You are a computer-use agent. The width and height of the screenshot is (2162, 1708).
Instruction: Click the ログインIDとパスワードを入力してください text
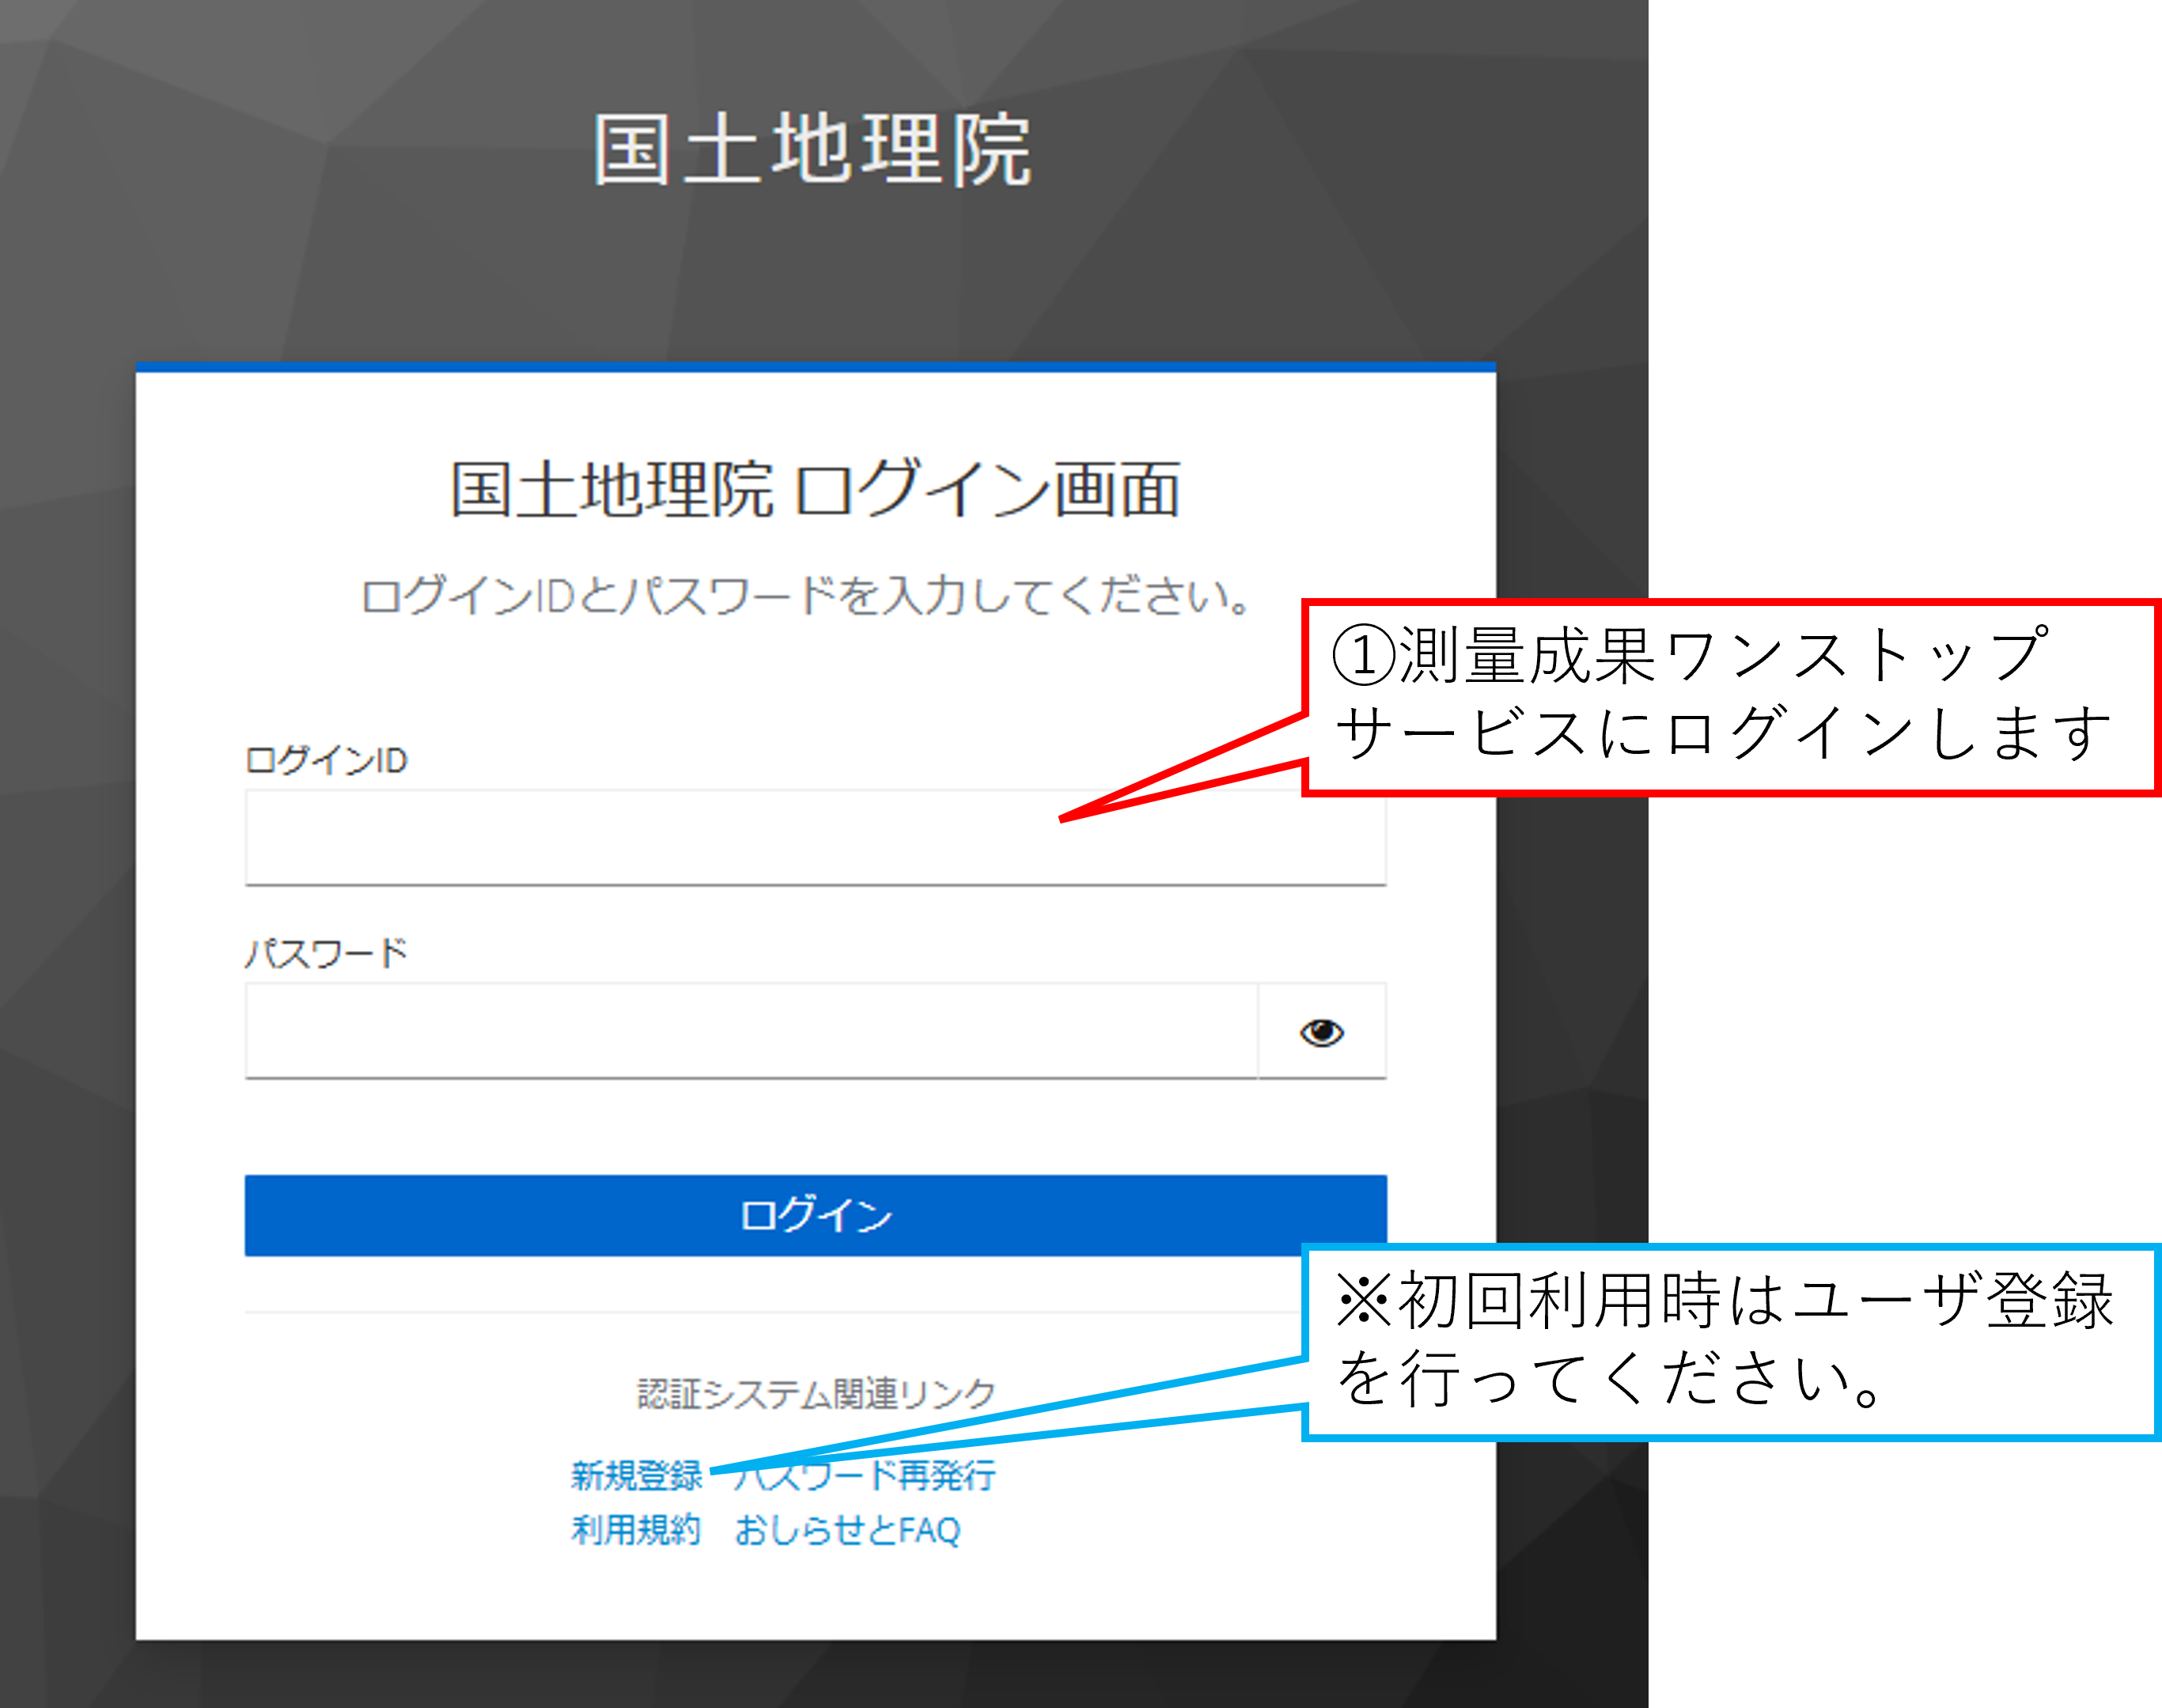[x=806, y=595]
